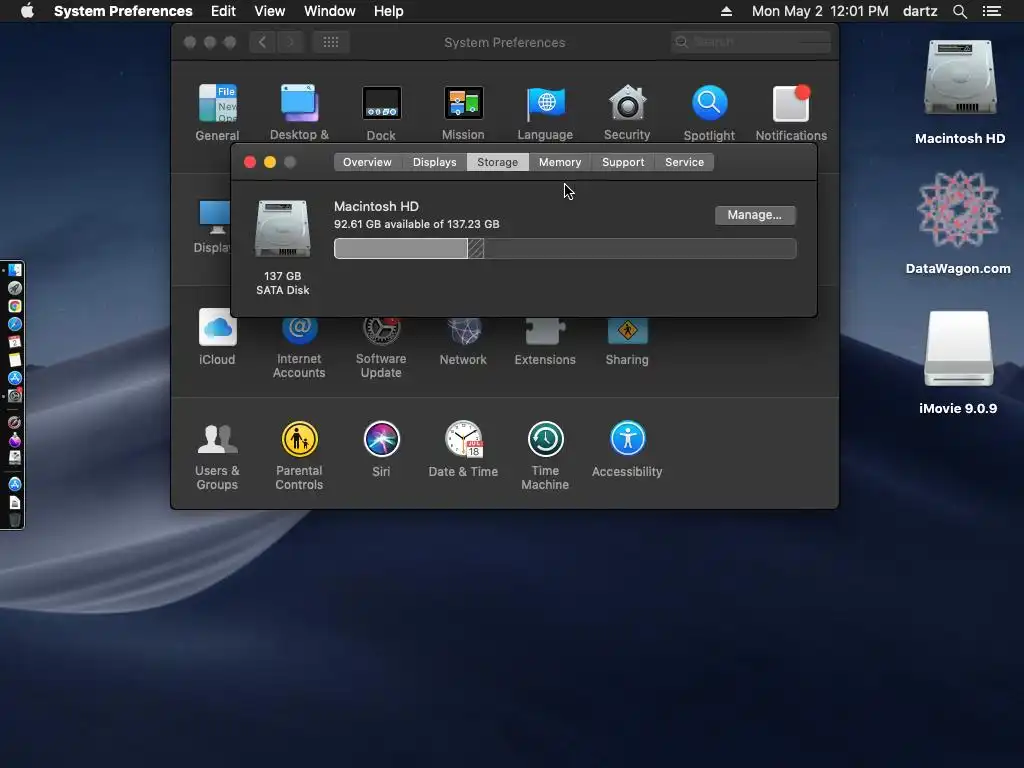Open Users & Groups preferences
The height and width of the screenshot is (768, 1024).
[217, 456]
